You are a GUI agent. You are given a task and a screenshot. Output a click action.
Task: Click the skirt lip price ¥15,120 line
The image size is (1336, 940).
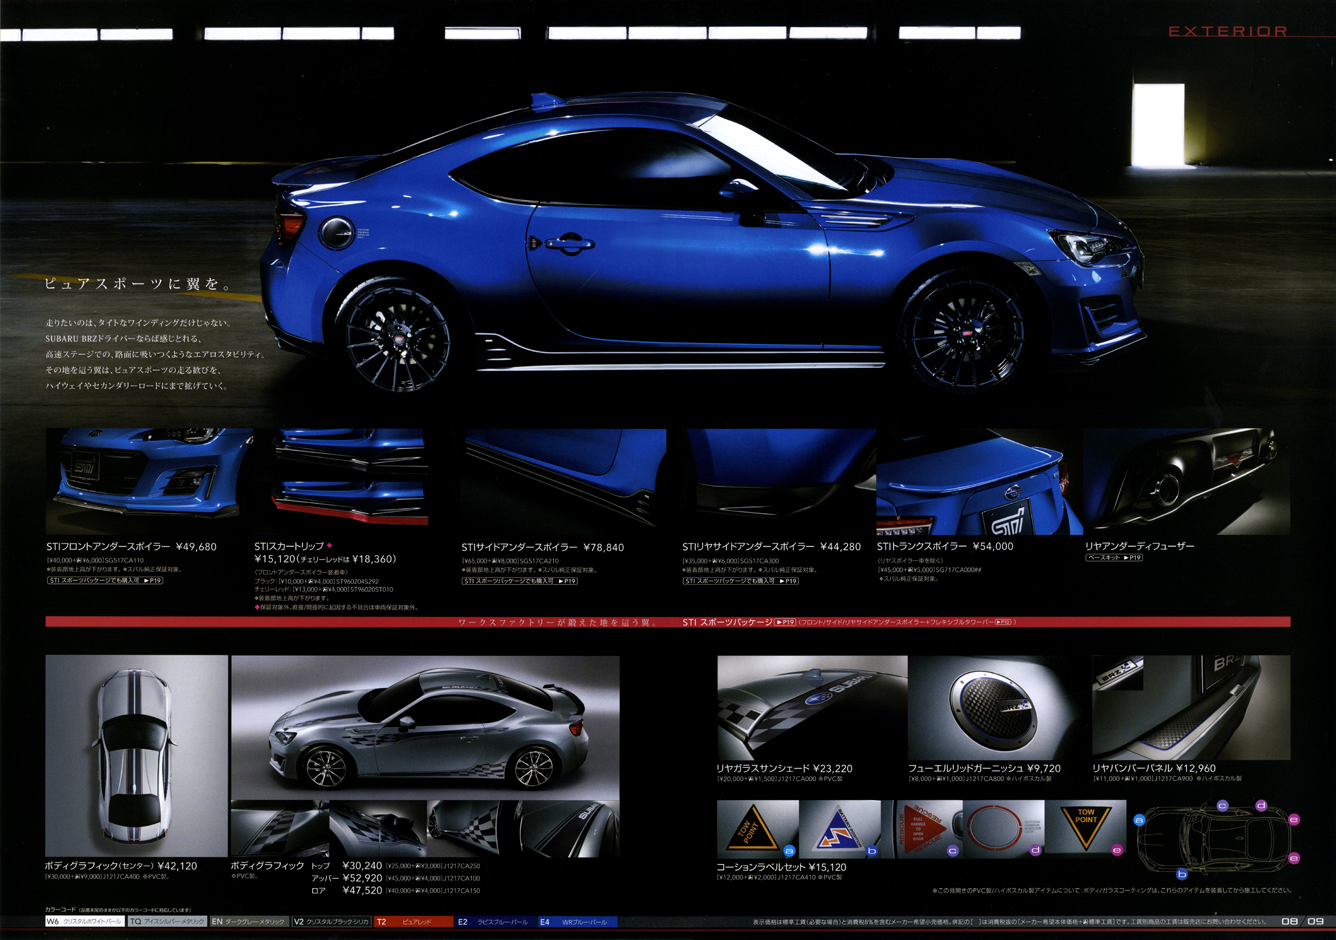pyautogui.click(x=325, y=559)
